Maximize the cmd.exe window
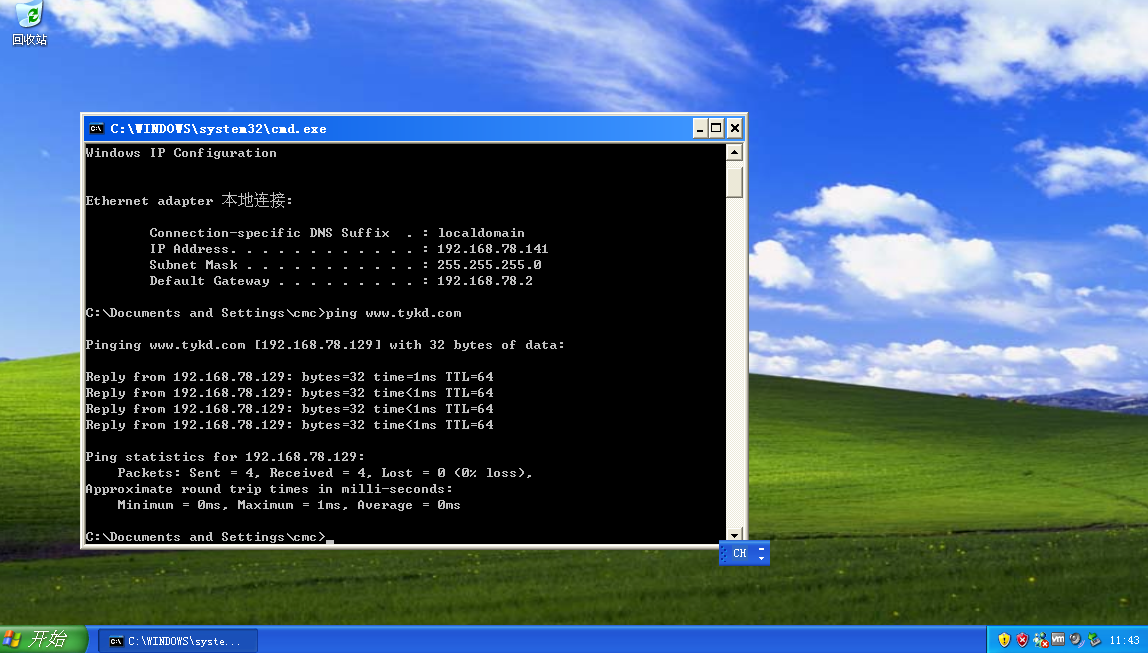The width and height of the screenshot is (1148, 653). [x=716, y=129]
